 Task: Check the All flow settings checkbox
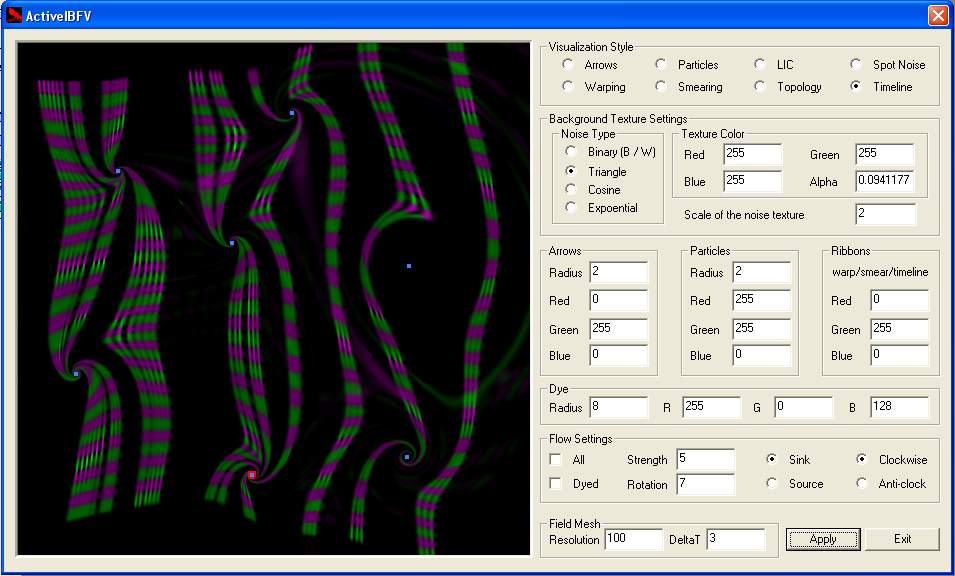[556, 460]
